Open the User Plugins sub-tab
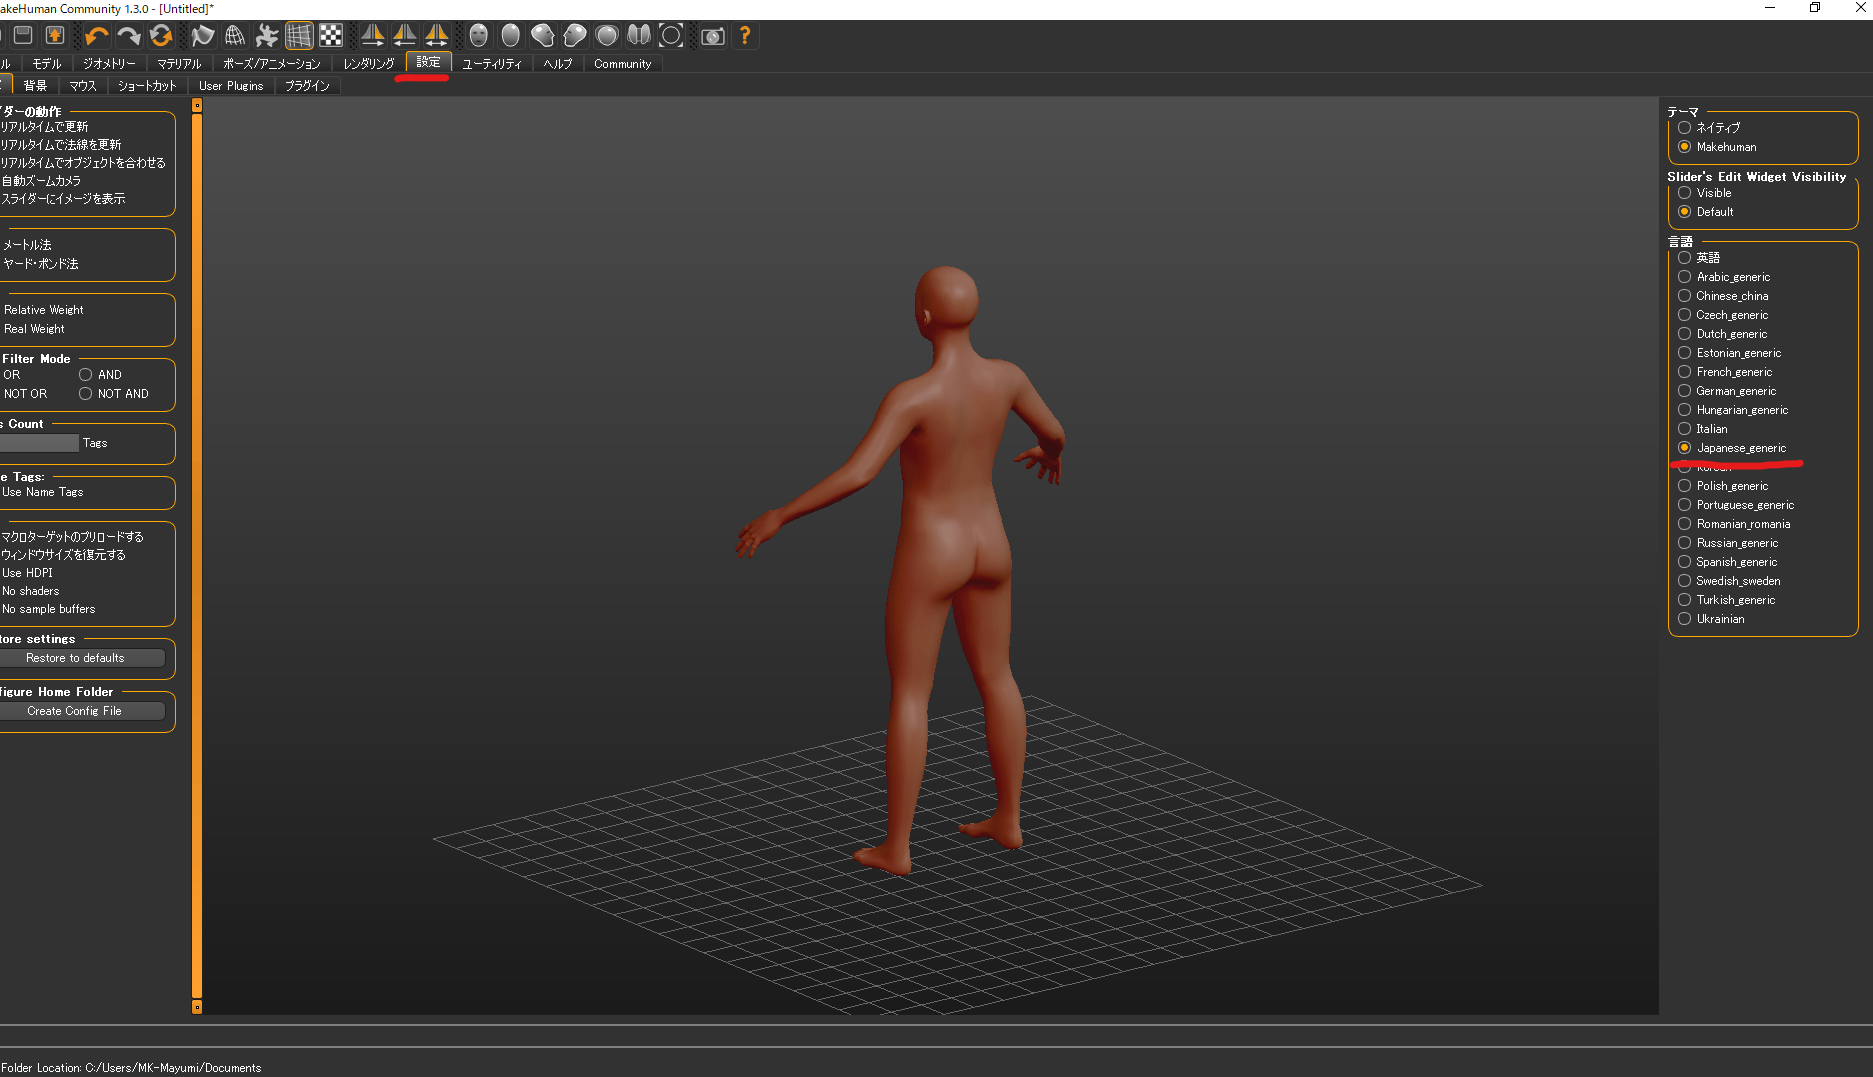The image size is (1873, 1077). click(231, 86)
